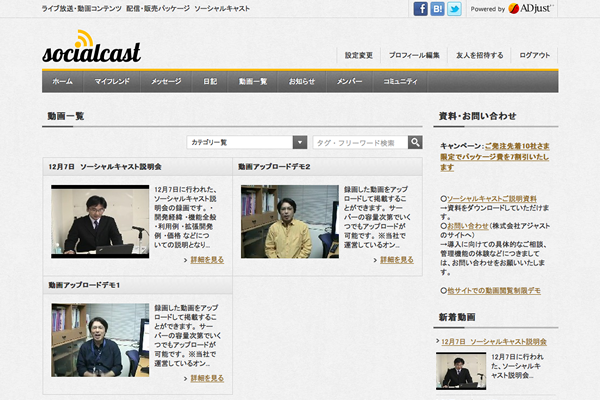The height and width of the screenshot is (400, 600).
Task: Click the 友人を招待する link
Action: [477, 55]
